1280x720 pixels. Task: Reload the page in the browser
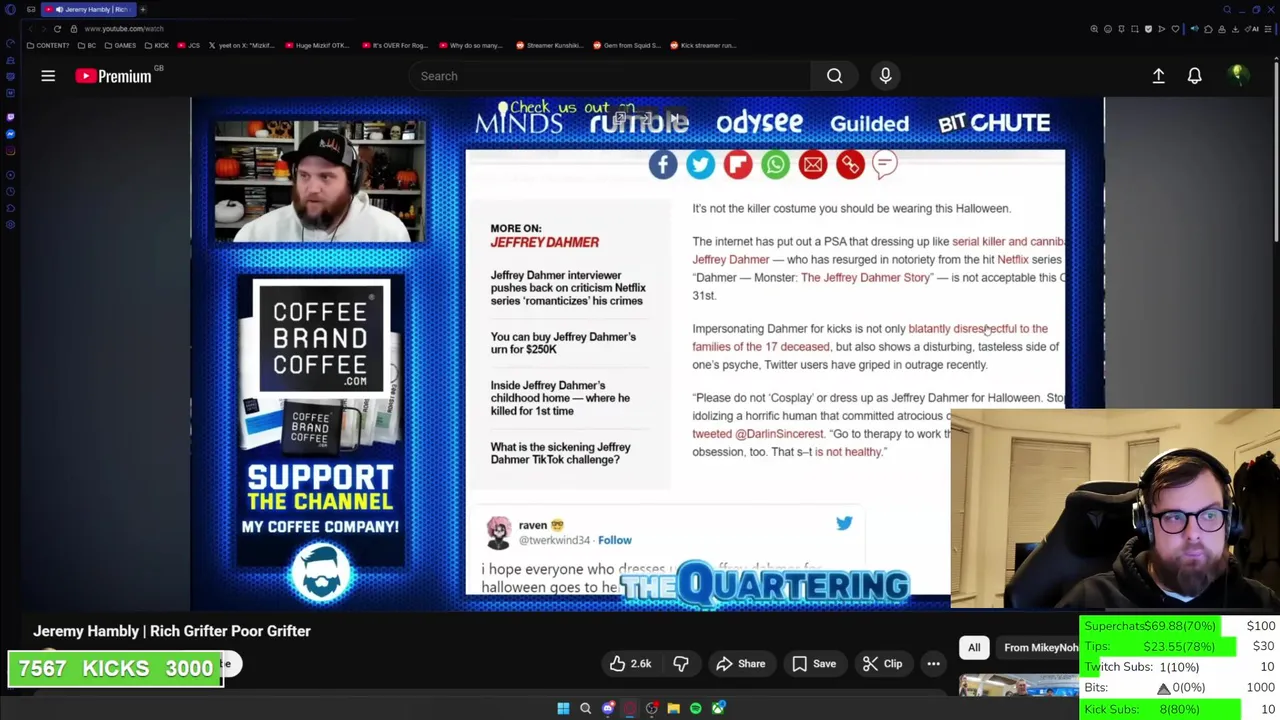[x=57, y=29]
